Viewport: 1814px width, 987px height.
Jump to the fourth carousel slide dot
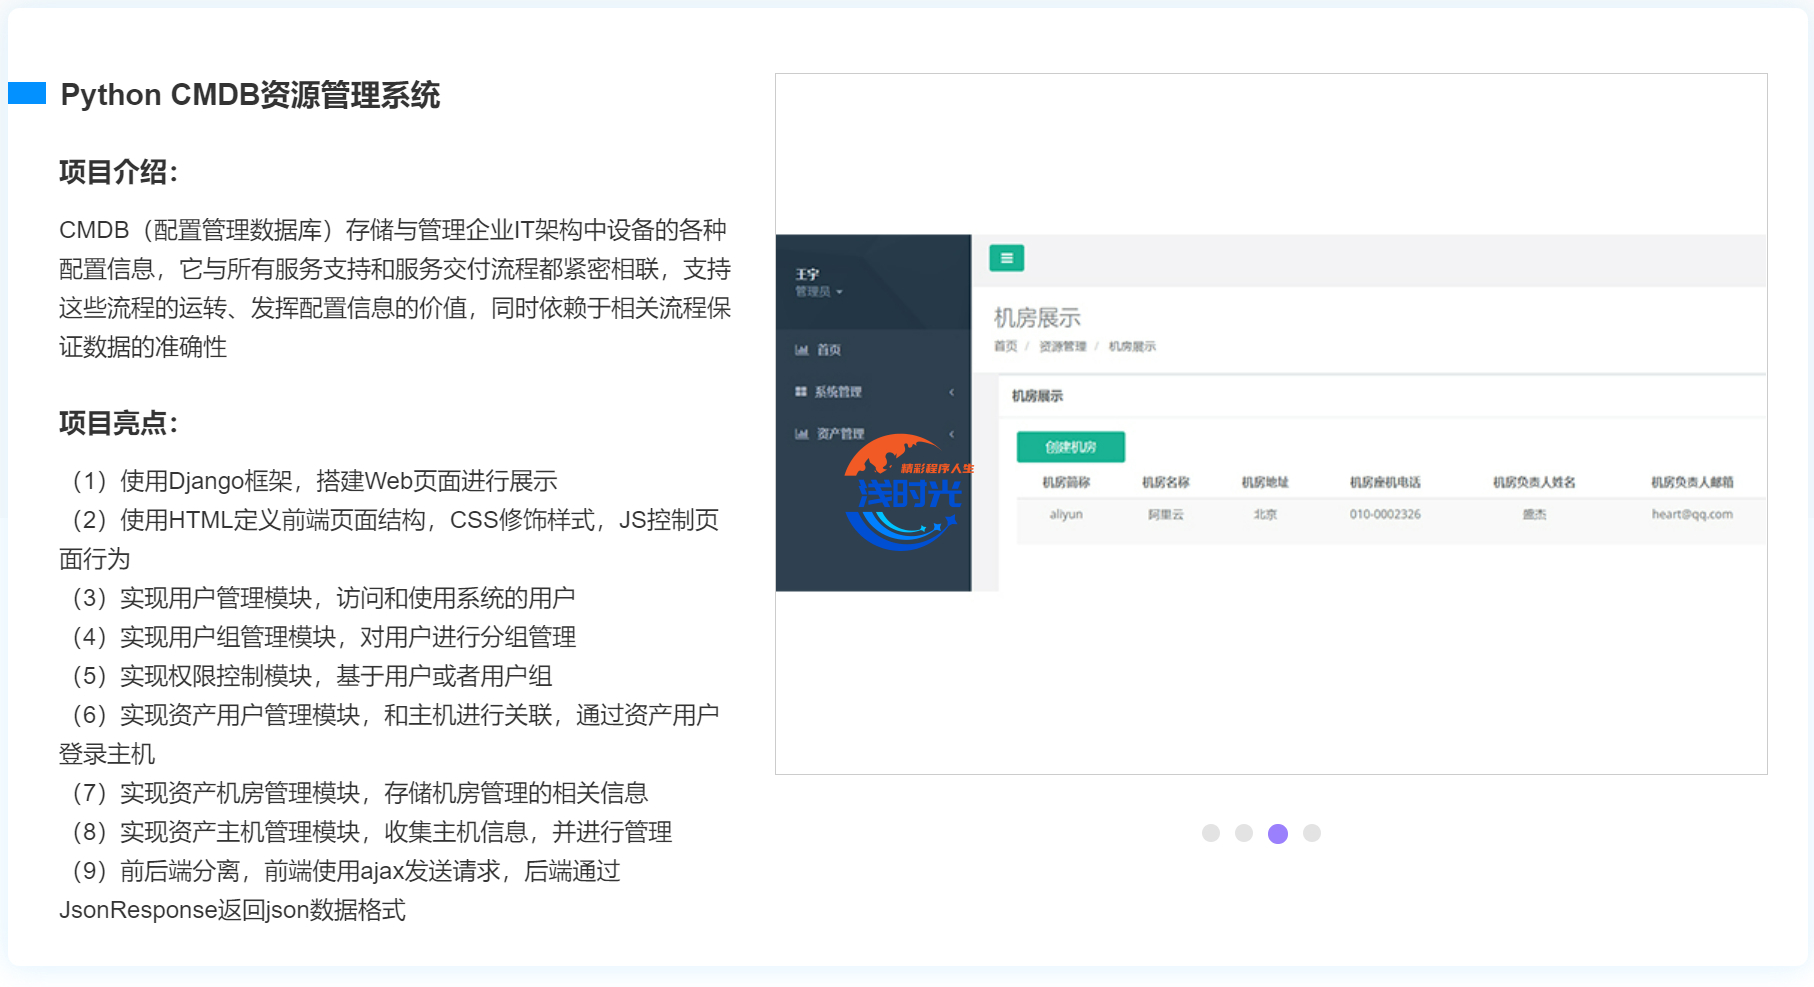pyautogui.click(x=1311, y=833)
